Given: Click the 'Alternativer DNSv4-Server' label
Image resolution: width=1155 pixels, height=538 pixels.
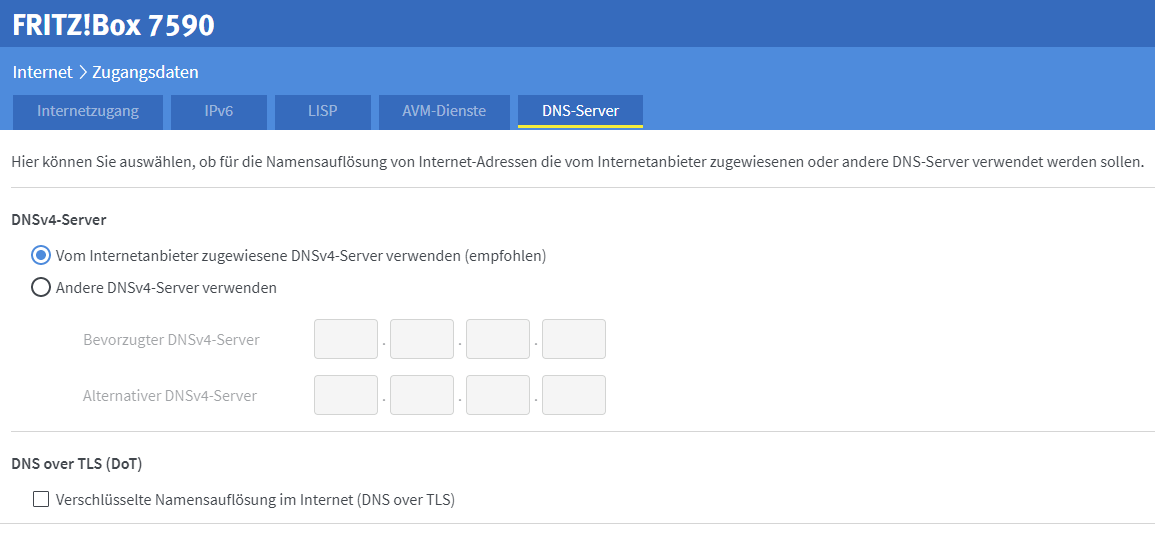Looking at the screenshot, I should tap(170, 396).
